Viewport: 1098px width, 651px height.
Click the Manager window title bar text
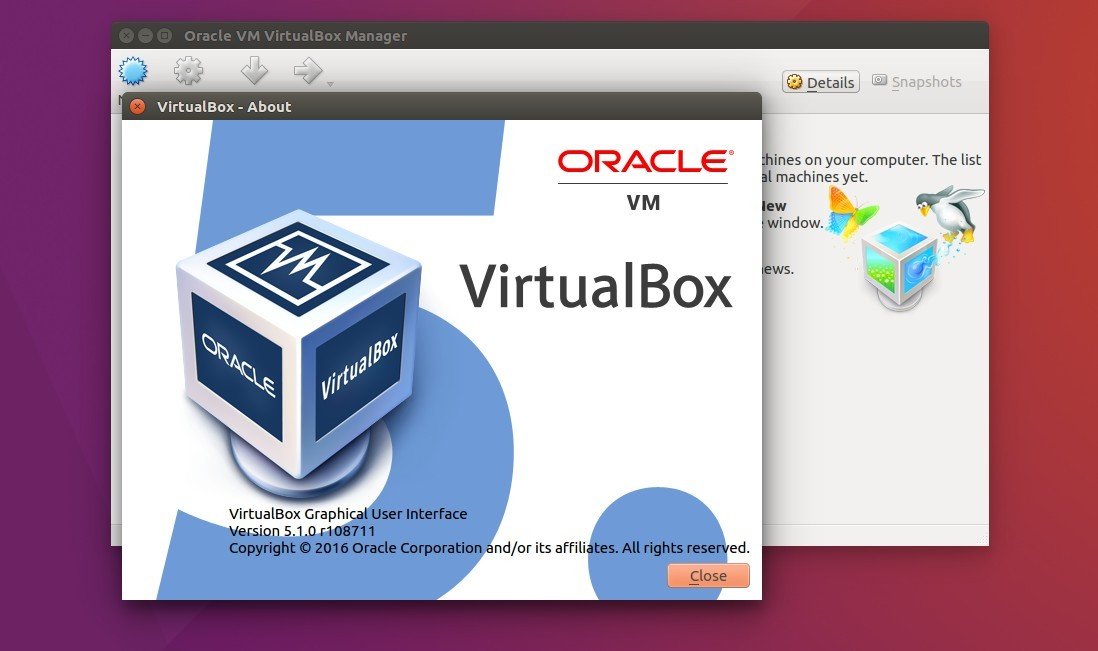click(296, 36)
